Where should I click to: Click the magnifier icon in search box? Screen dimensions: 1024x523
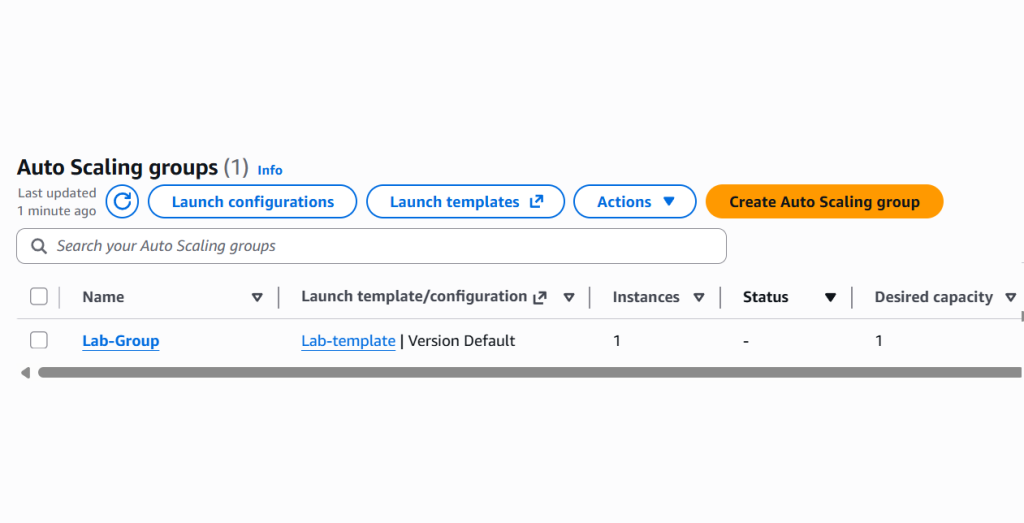tap(39, 246)
